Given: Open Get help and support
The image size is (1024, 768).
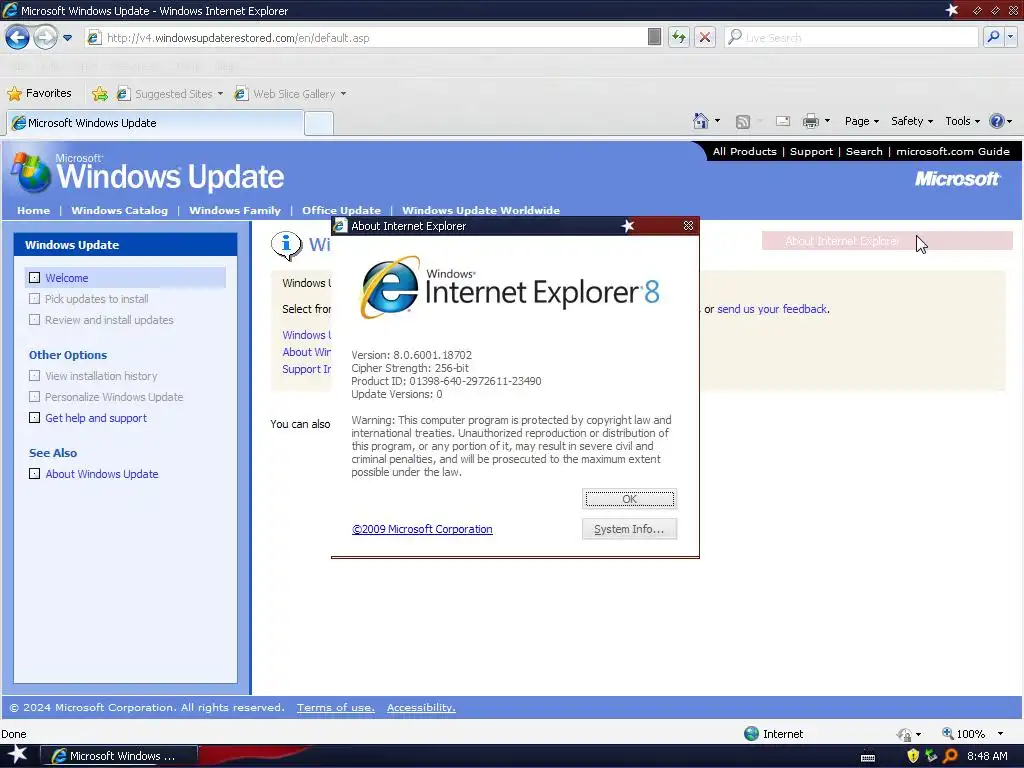Looking at the screenshot, I should point(95,418).
